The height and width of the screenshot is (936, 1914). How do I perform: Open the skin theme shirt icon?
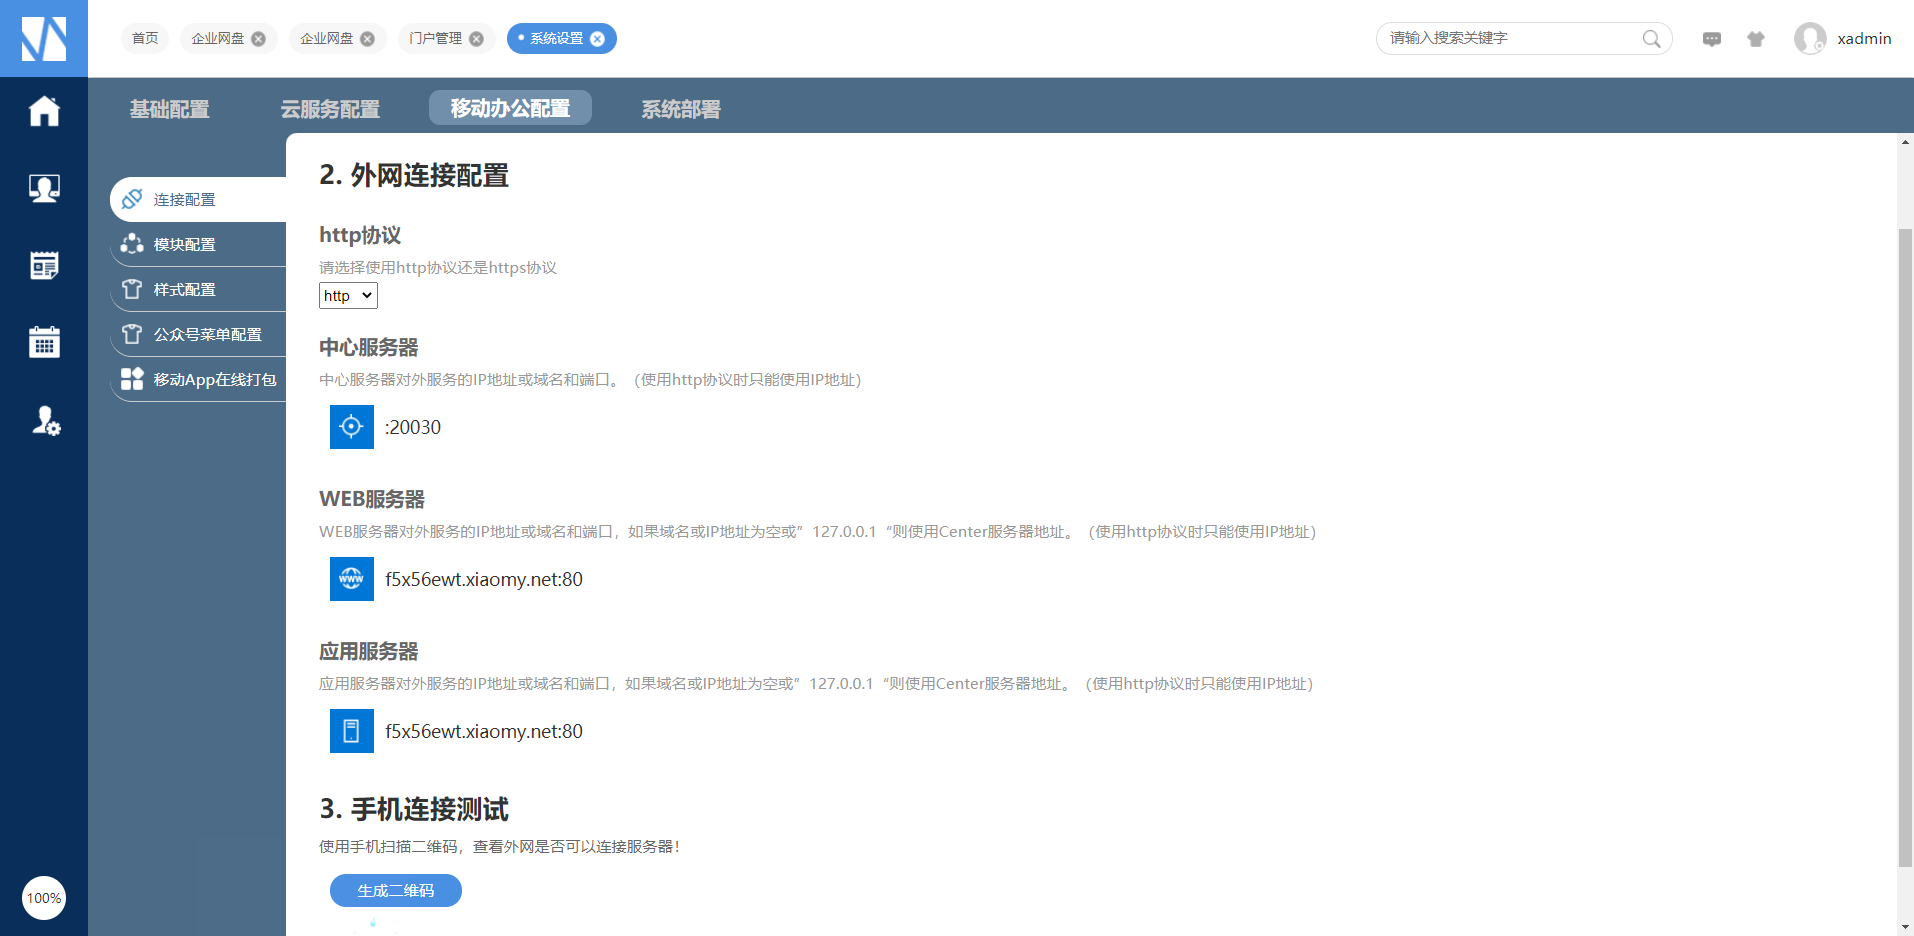pyautogui.click(x=1756, y=39)
